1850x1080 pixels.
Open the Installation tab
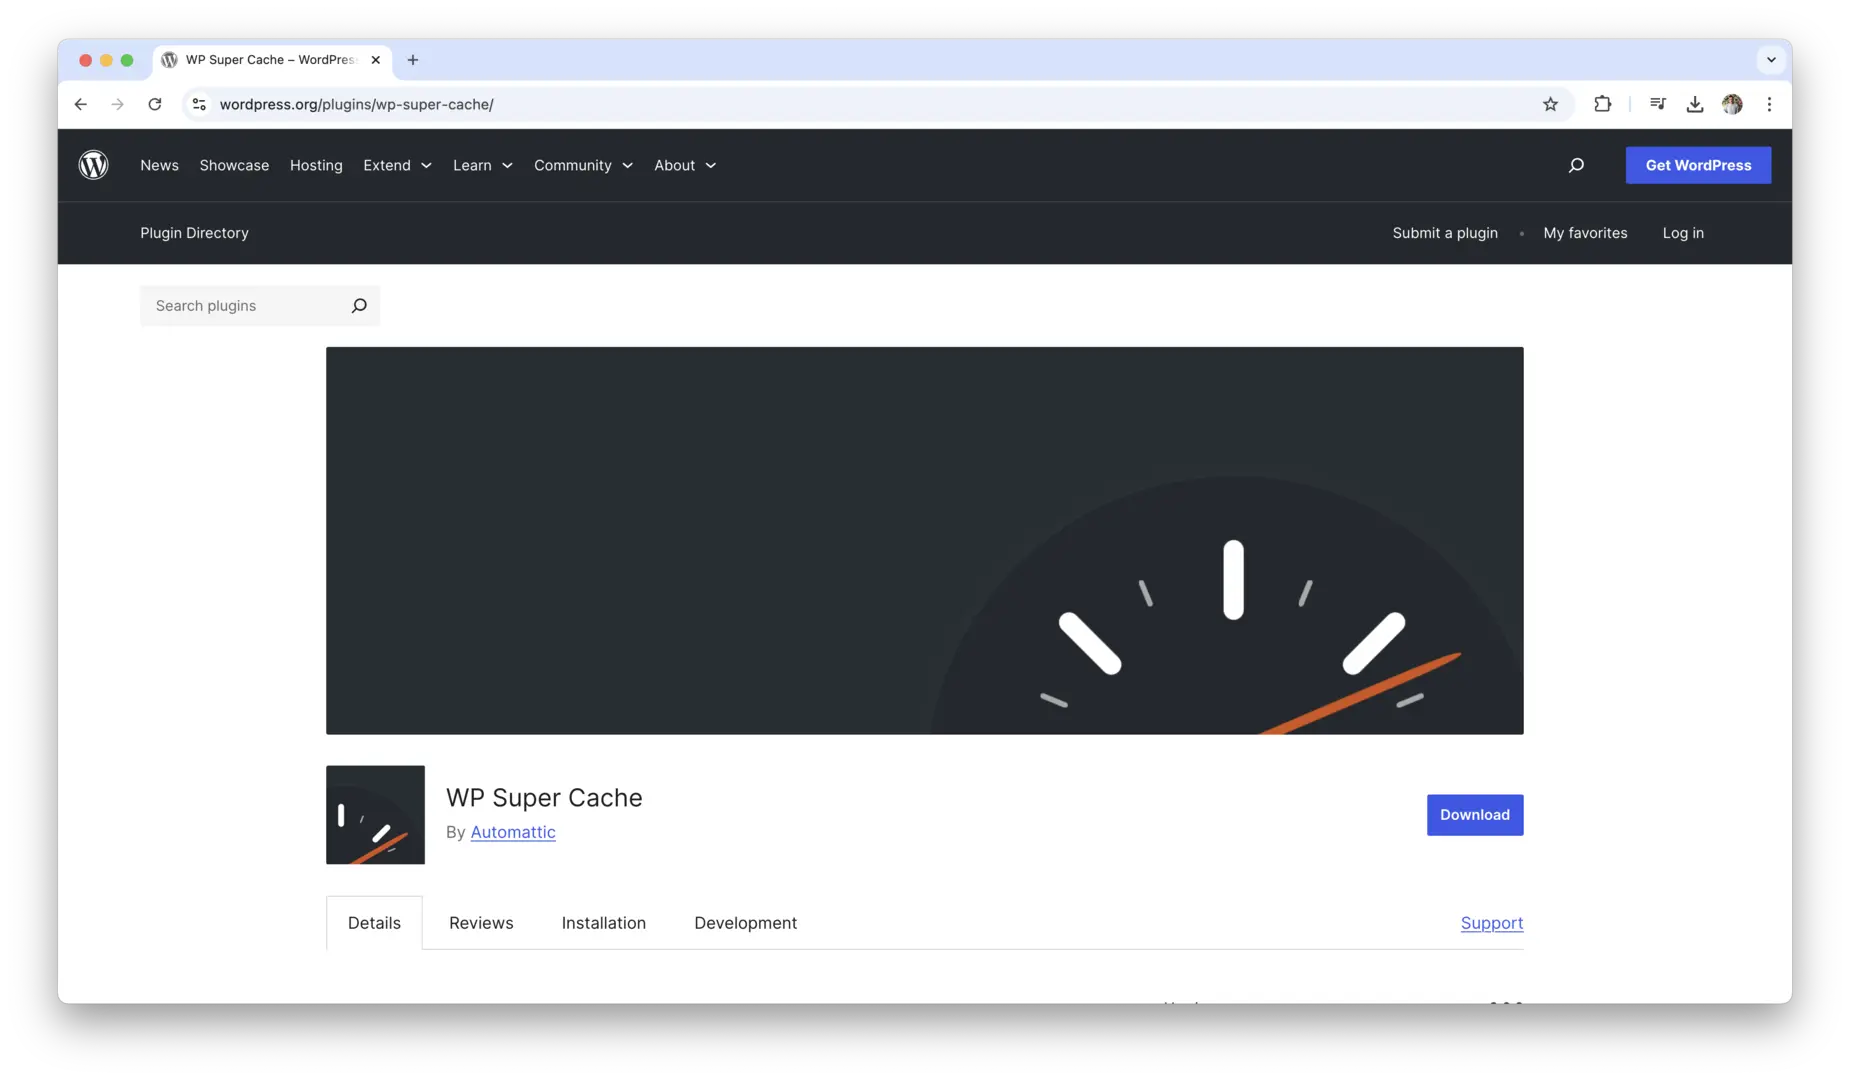point(603,922)
